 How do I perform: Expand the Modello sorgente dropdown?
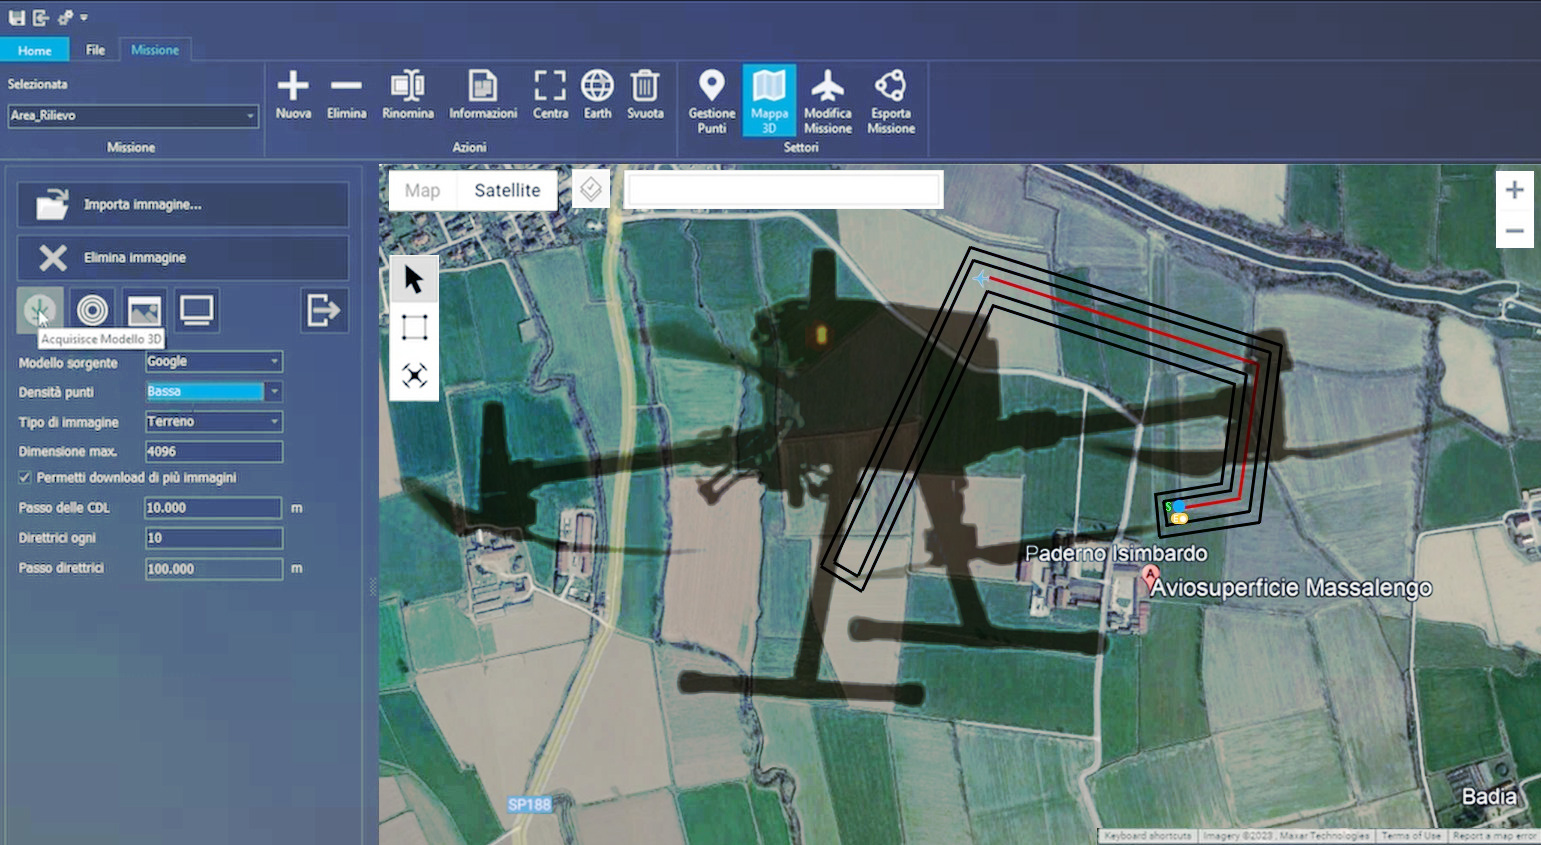(274, 362)
